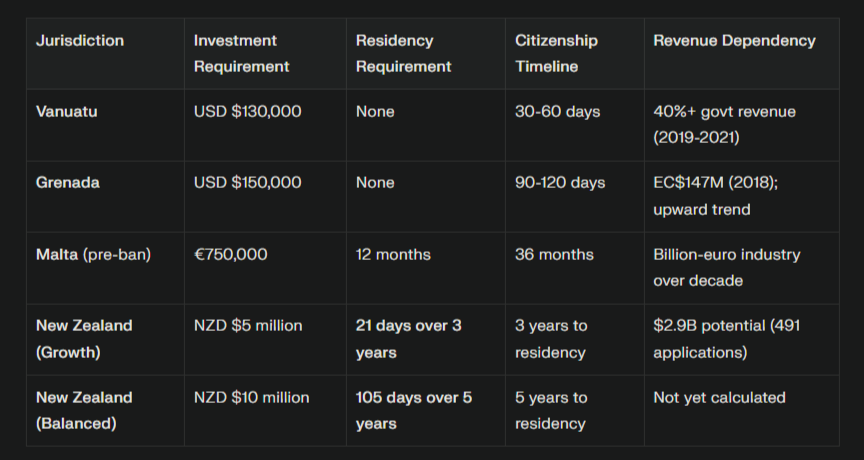Select the bold 21 days over 3 years cell
The width and height of the screenshot is (864, 460).
(408, 339)
